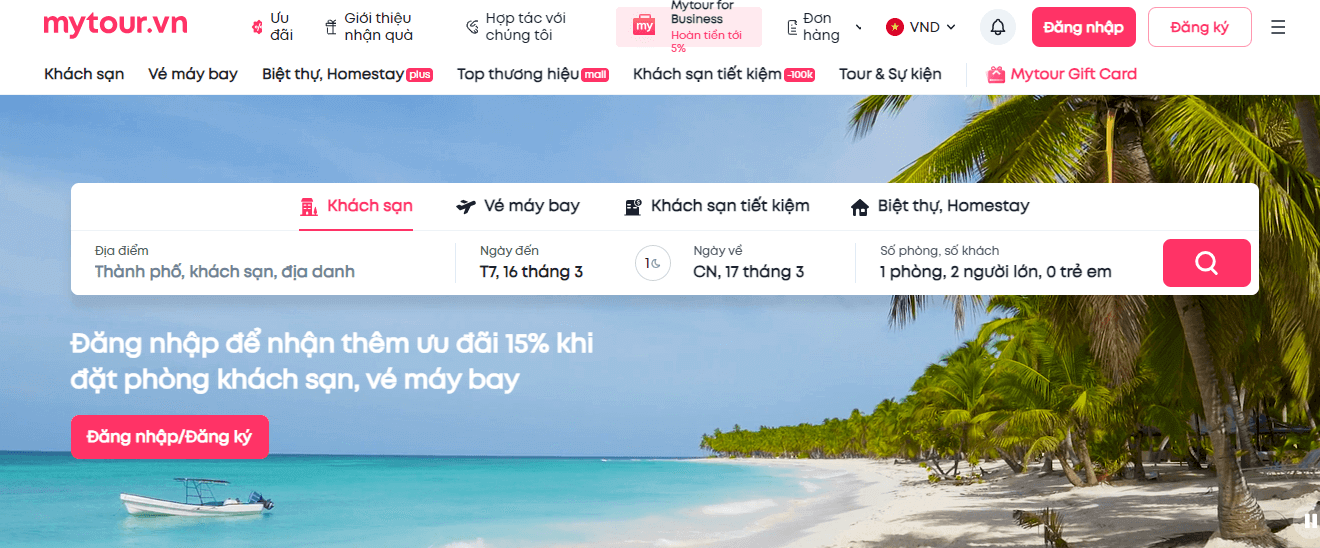The height and width of the screenshot is (548, 1320).
Task: Click the mytour.vn logo
Action: 116,25
